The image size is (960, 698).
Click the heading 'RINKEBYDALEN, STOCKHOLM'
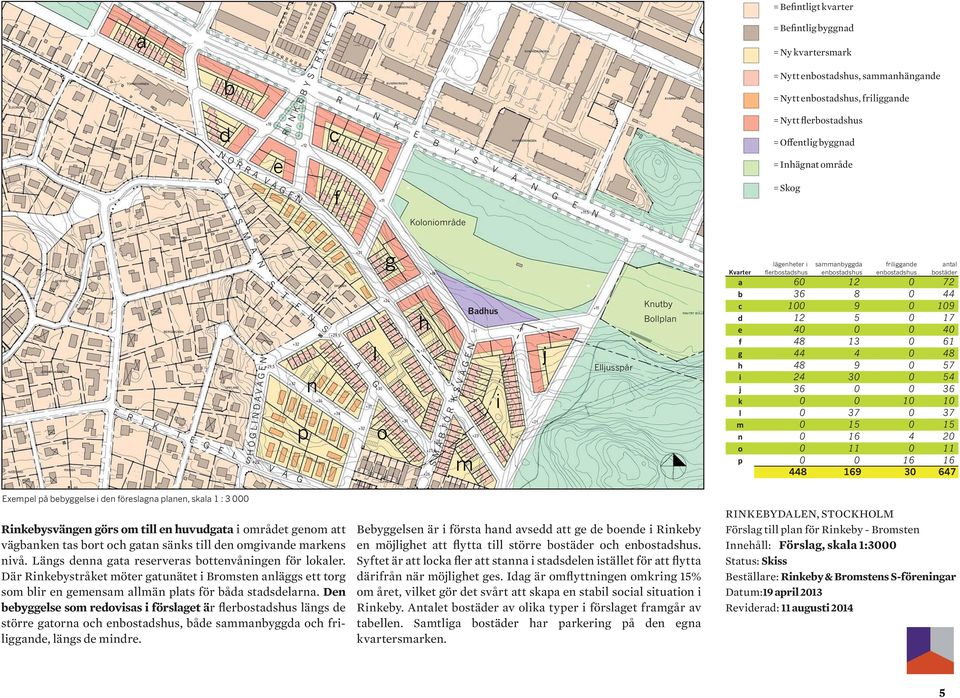(809, 514)
